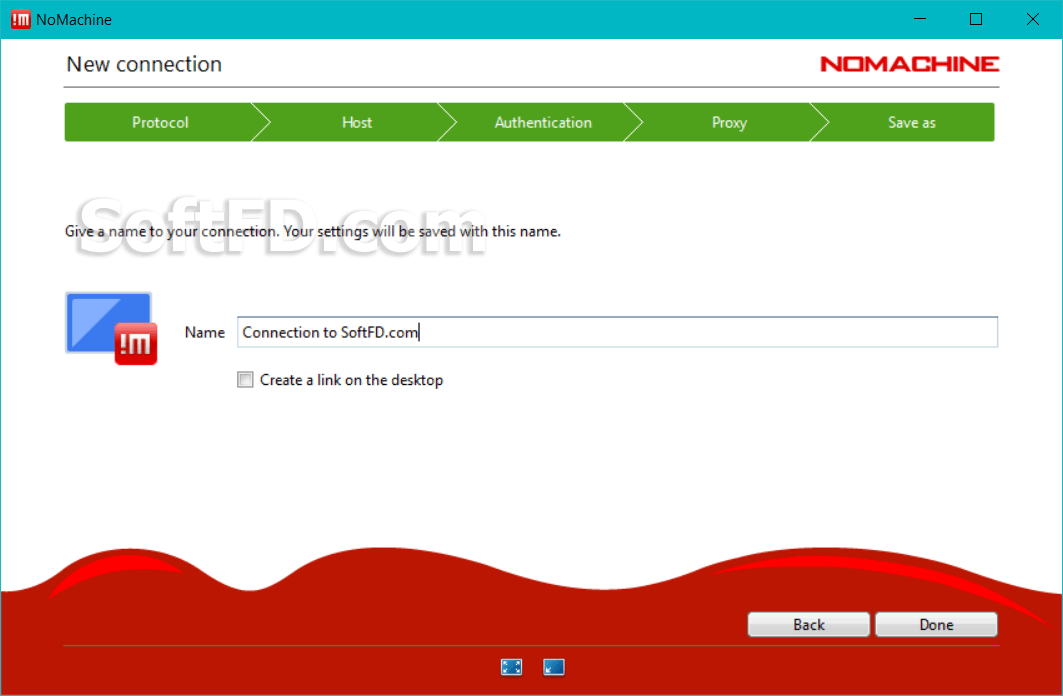Click the fullscreen icon at the bottom
The width and height of the screenshot is (1063, 696).
click(x=511, y=667)
